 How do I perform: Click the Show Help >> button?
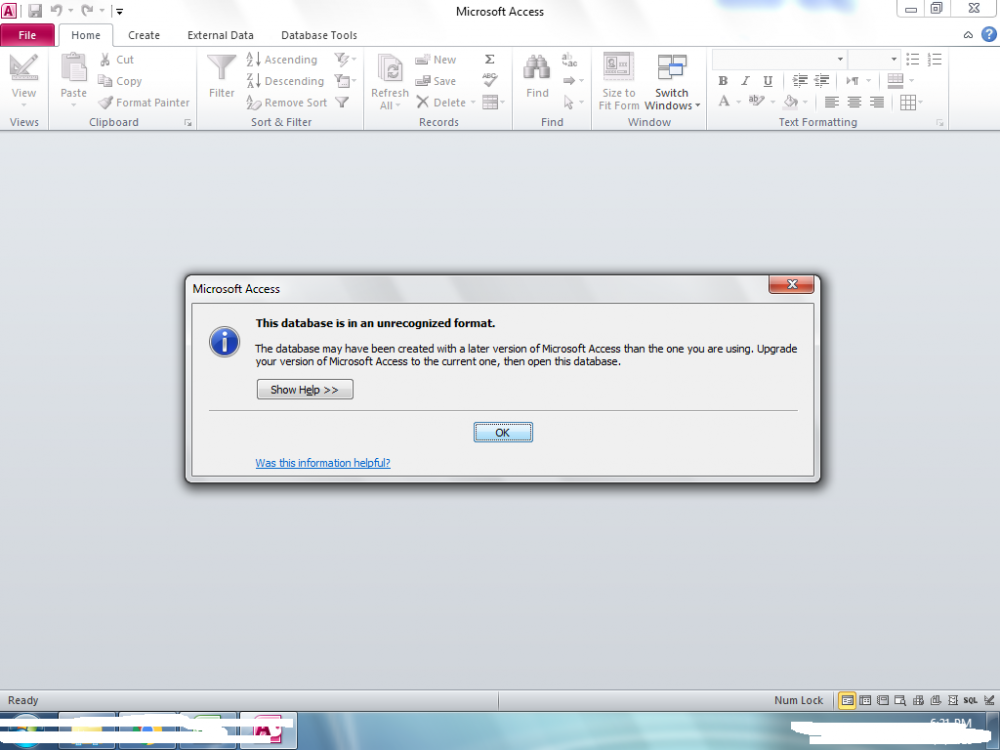(x=305, y=390)
